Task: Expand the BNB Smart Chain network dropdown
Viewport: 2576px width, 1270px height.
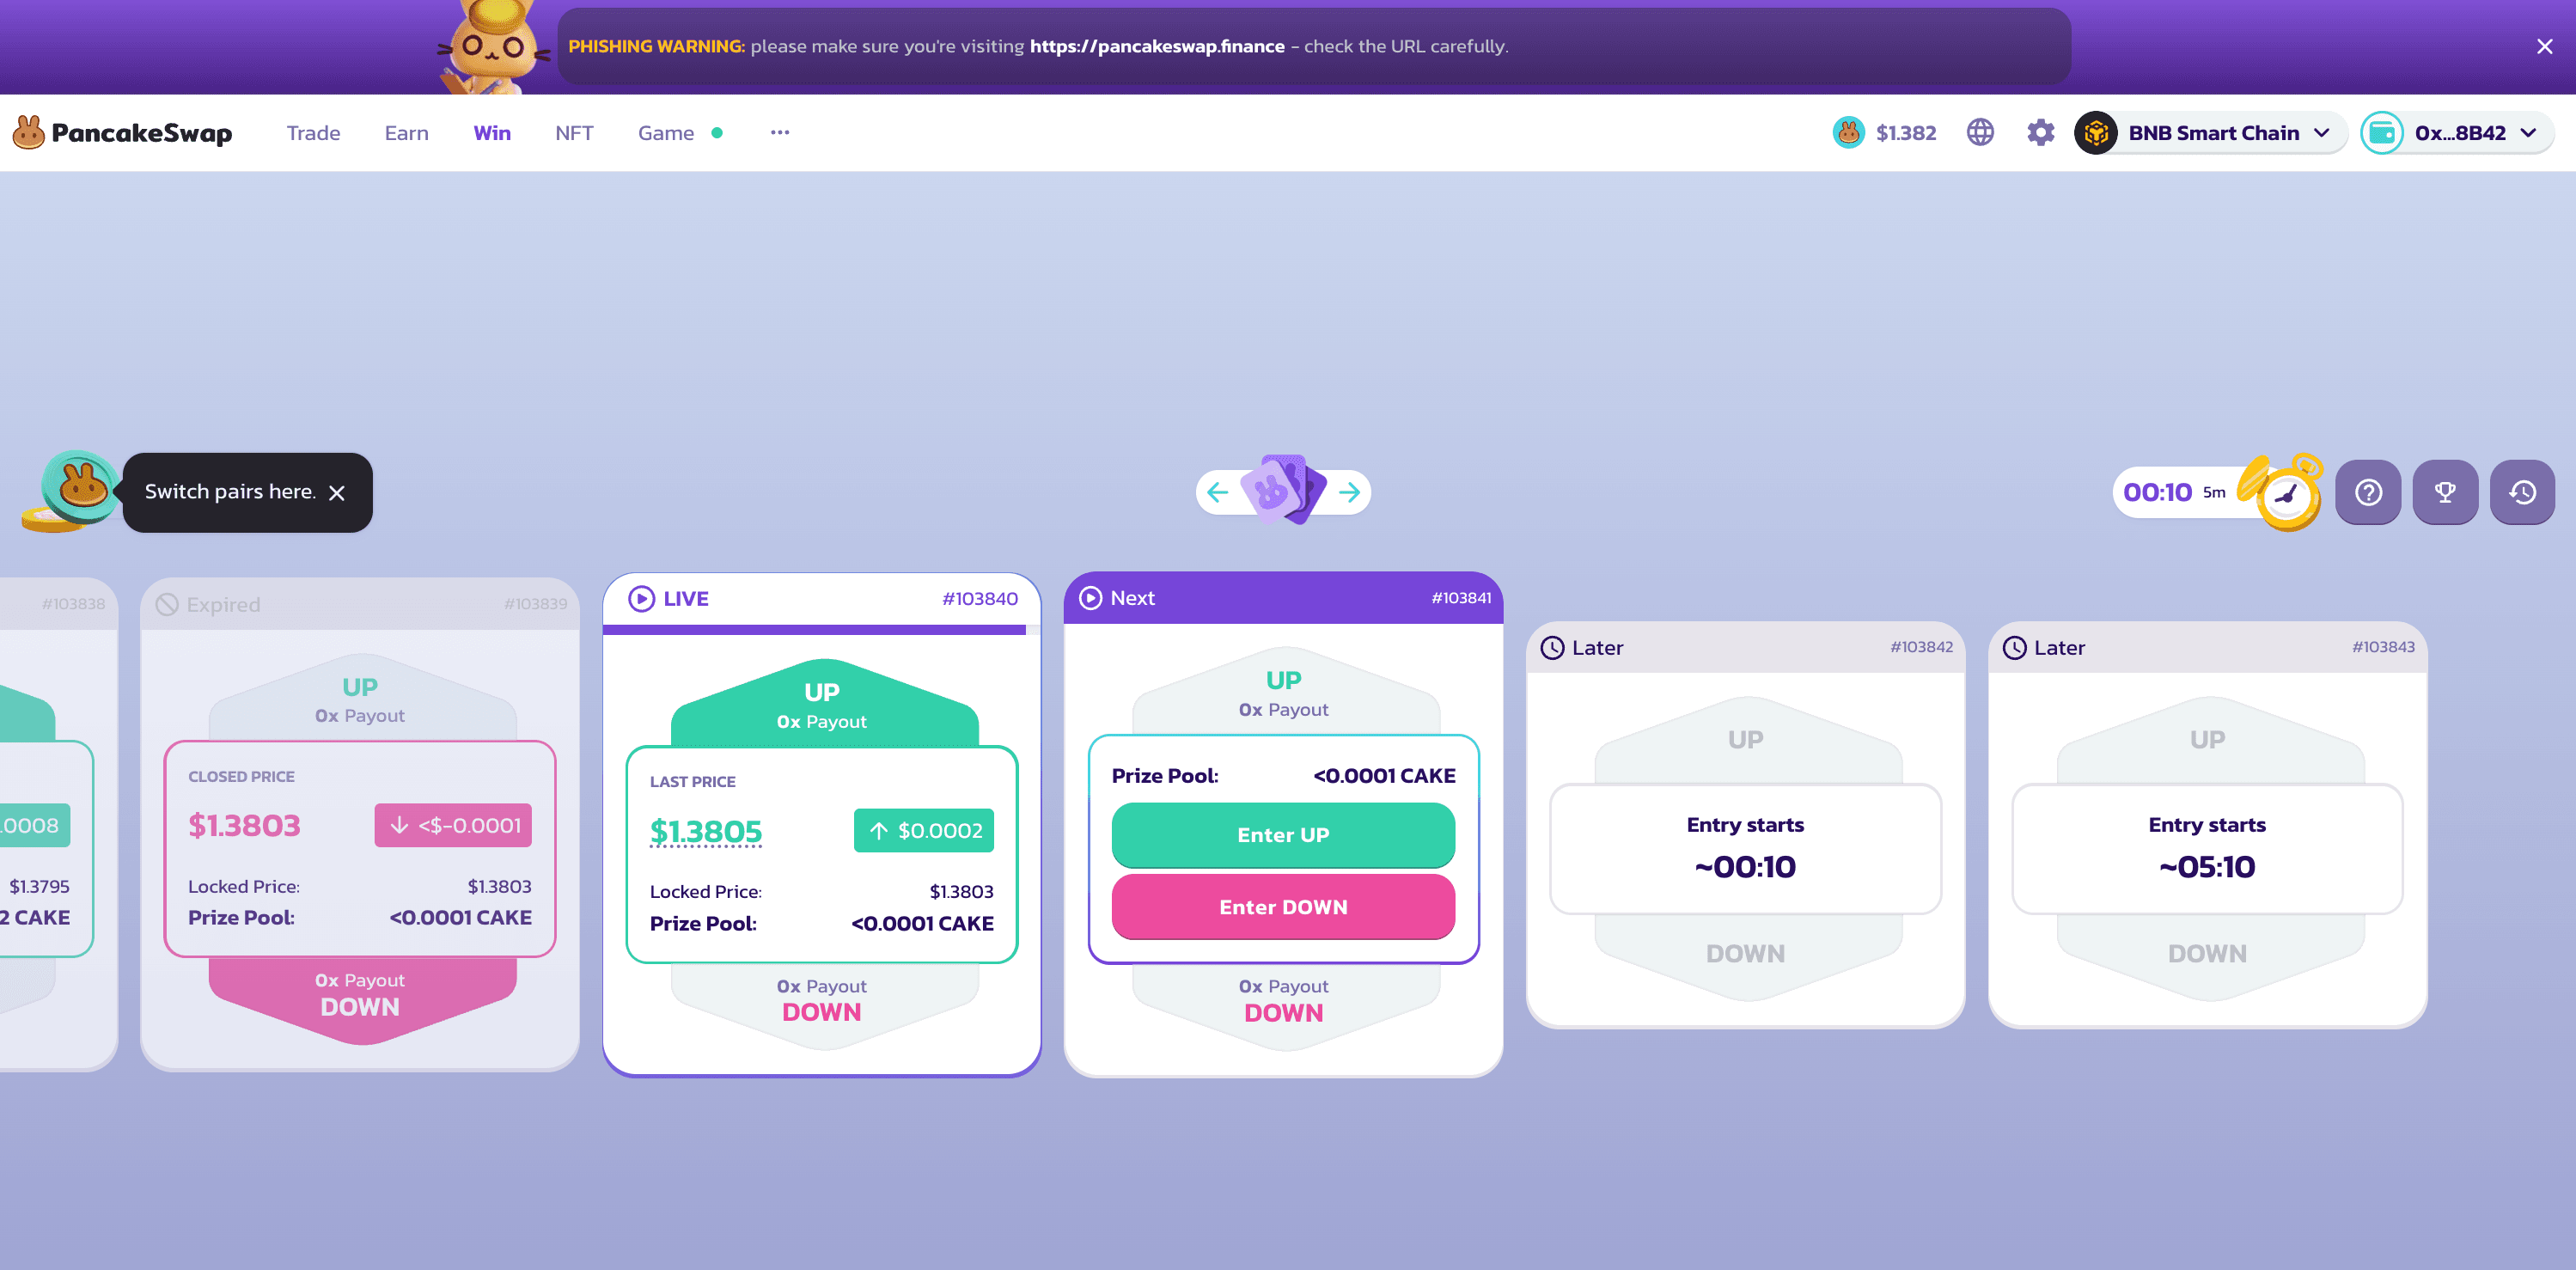Action: point(2210,133)
